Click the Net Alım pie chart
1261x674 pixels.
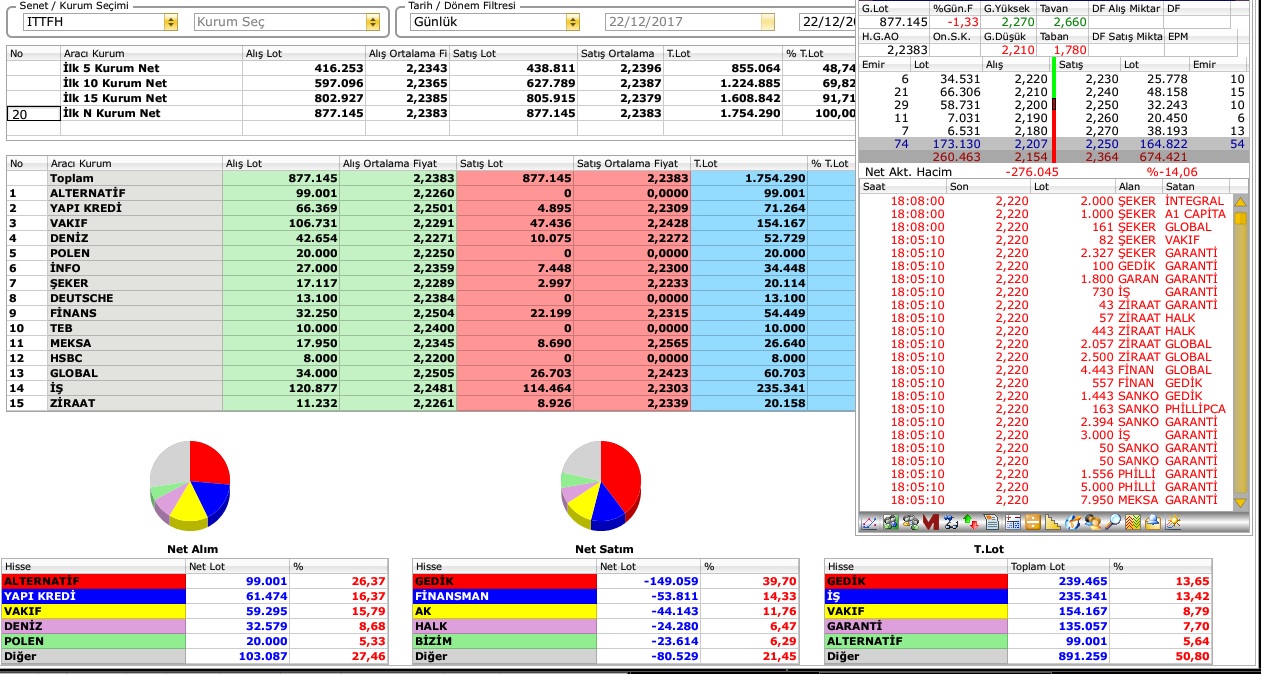pyautogui.click(x=189, y=484)
